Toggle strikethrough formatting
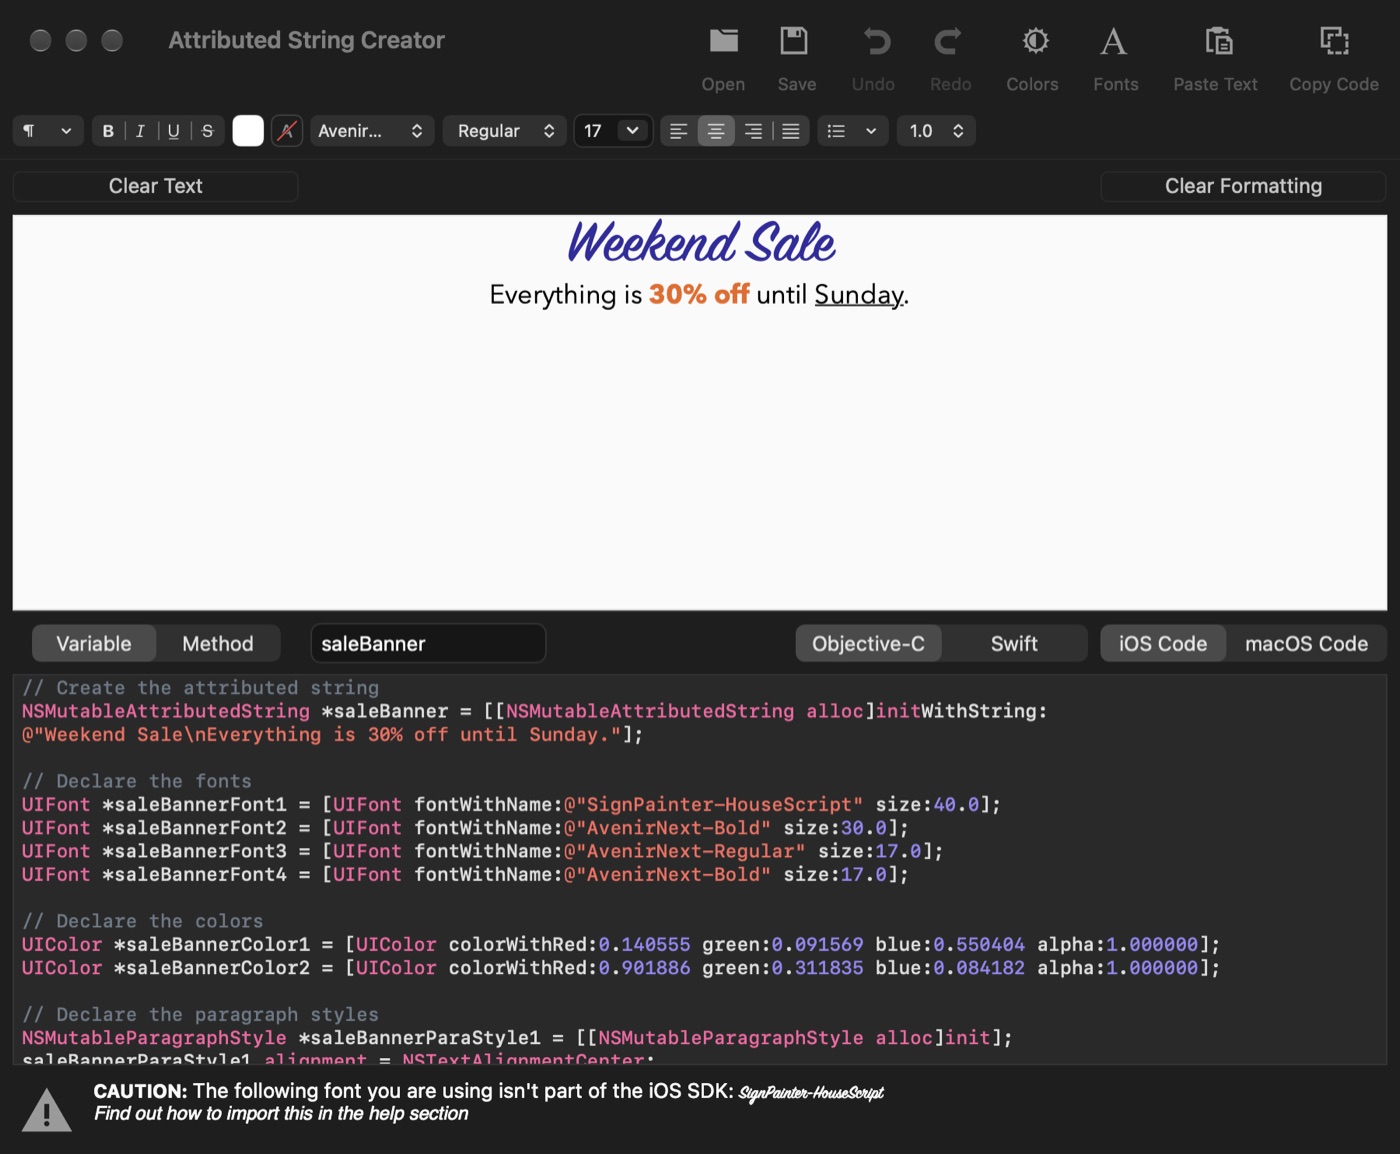This screenshot has height=1154, width=1400. [x=207, y=131]
